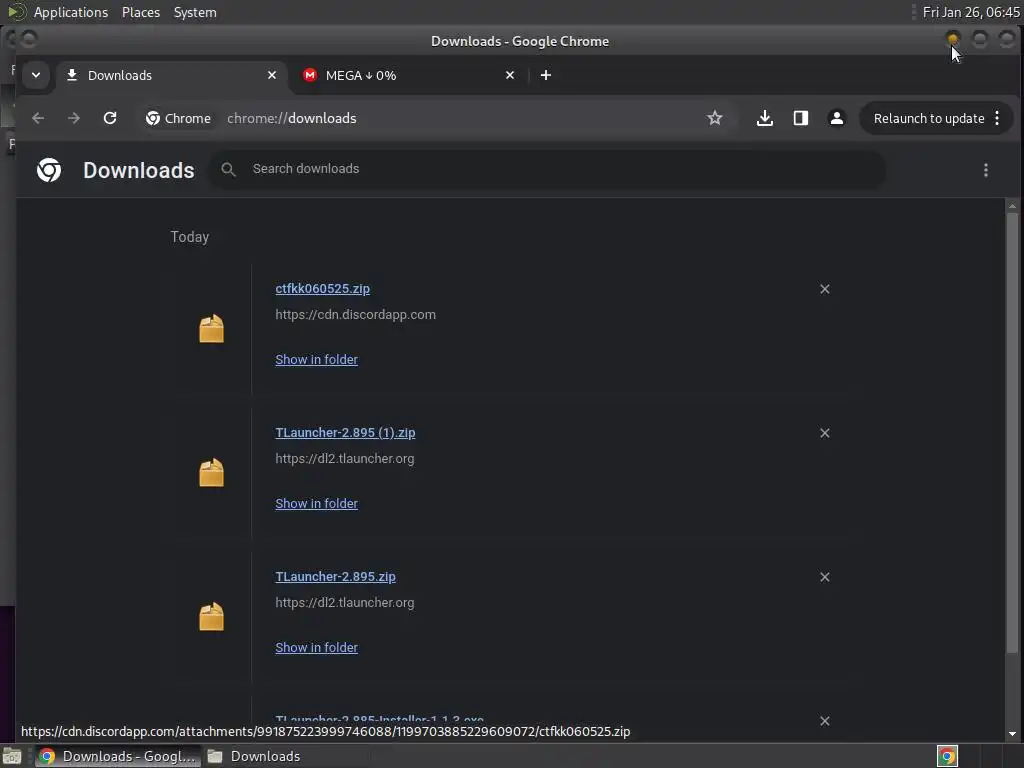Open the profile avatar menu

point(837,118)
